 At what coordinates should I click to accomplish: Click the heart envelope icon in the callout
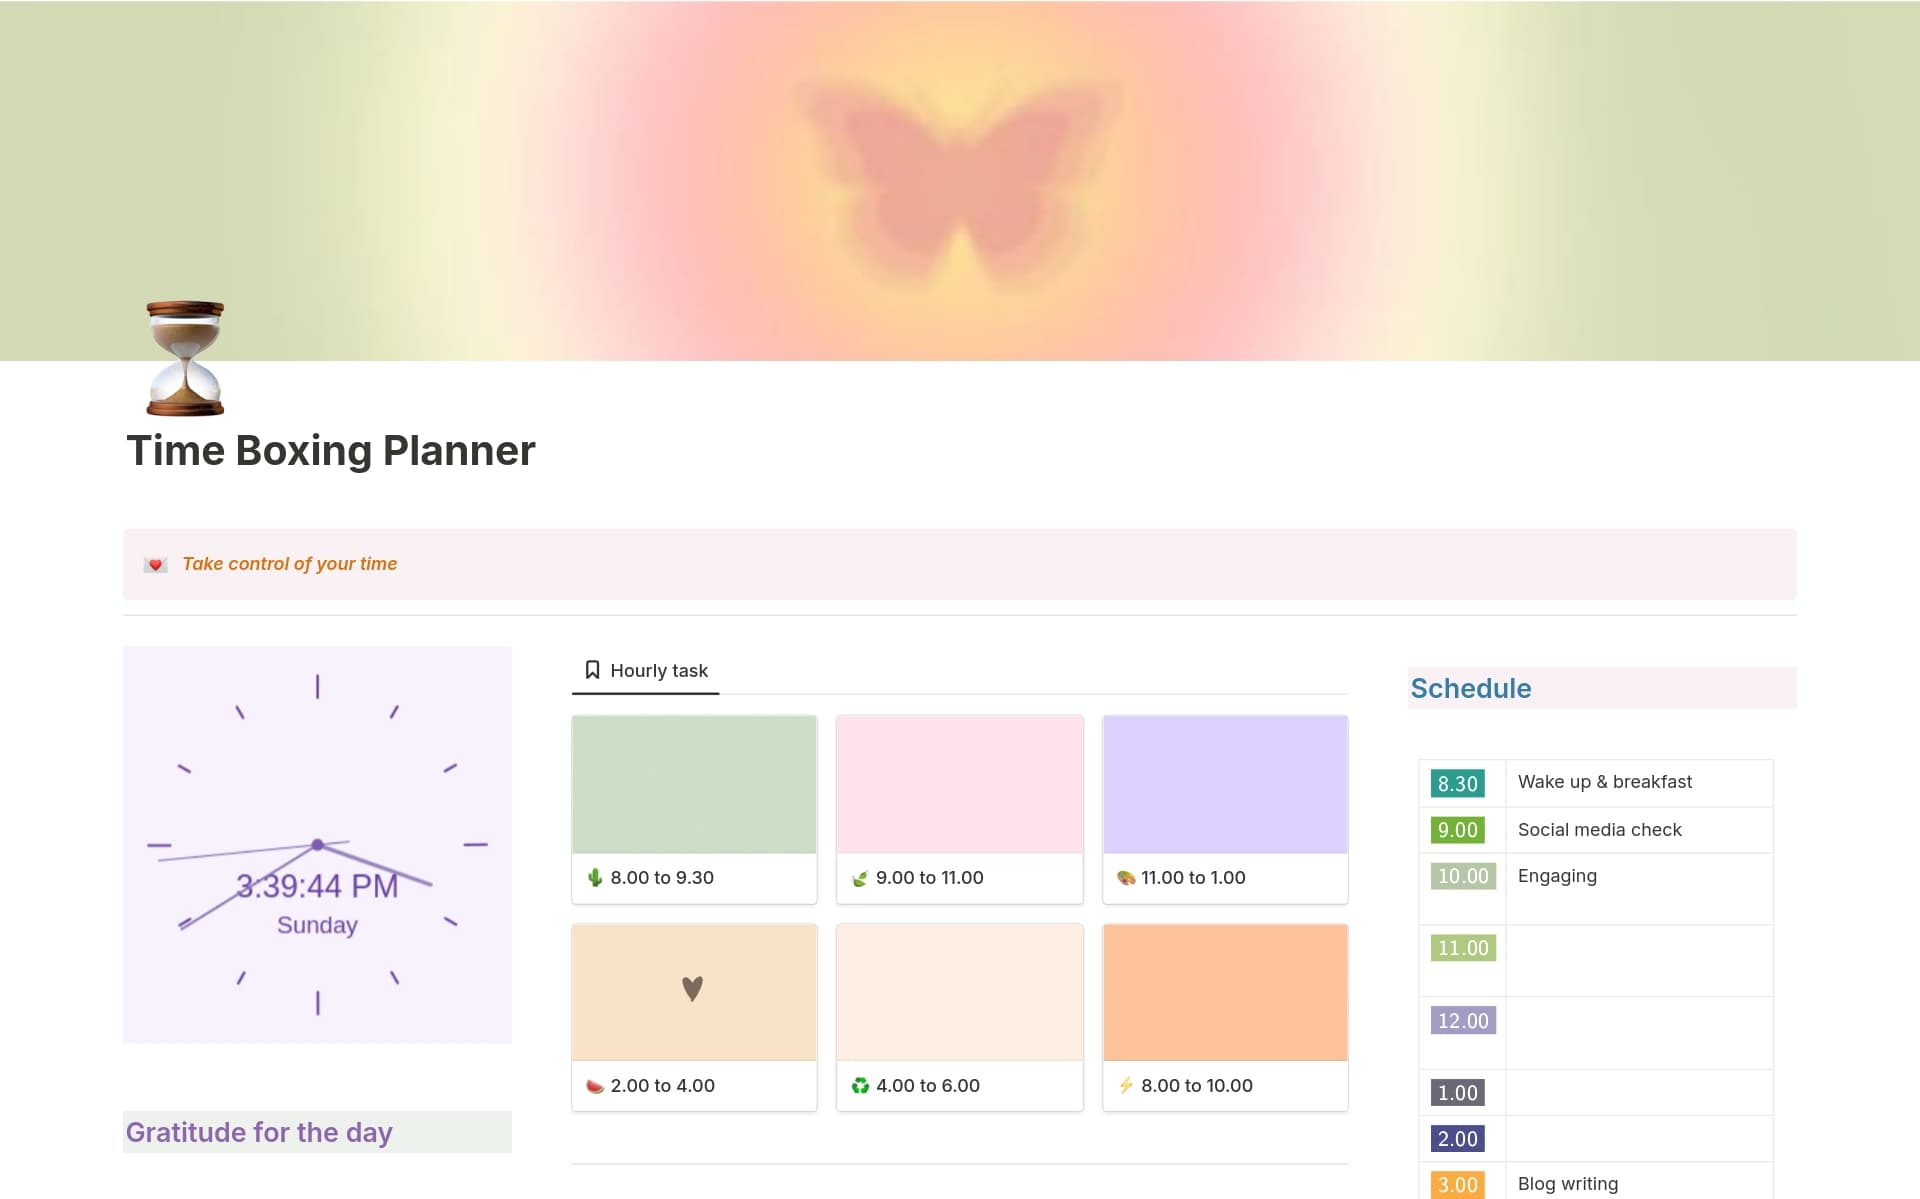(x=156, y=563)
